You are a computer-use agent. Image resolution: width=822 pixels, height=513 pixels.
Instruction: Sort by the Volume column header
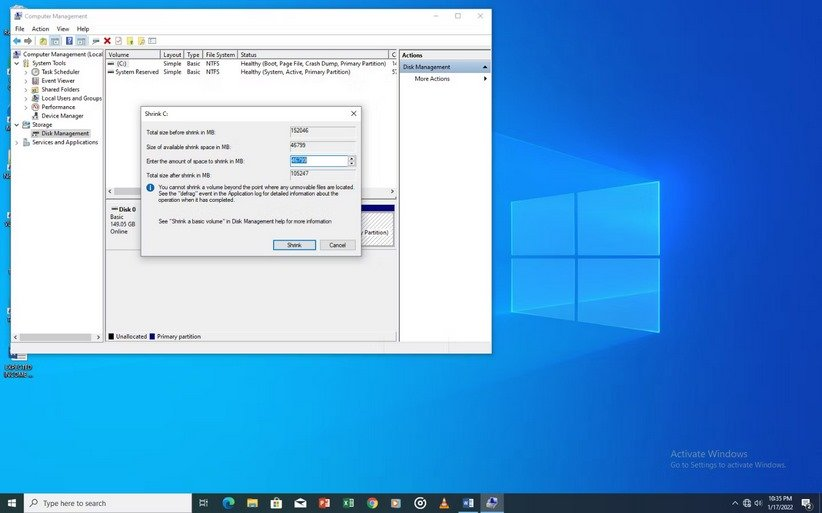pyautogui.click(x=133, y=54)
